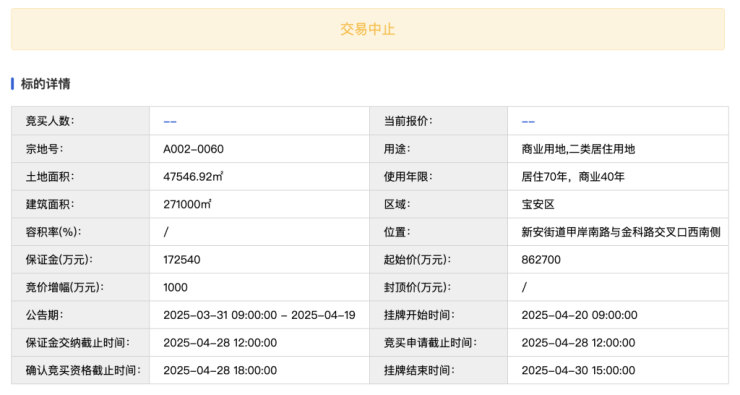This screenshot has height=395, width=740.
Task: Click the 确认竞买资格截止时间 label cell
Action: 81,370
